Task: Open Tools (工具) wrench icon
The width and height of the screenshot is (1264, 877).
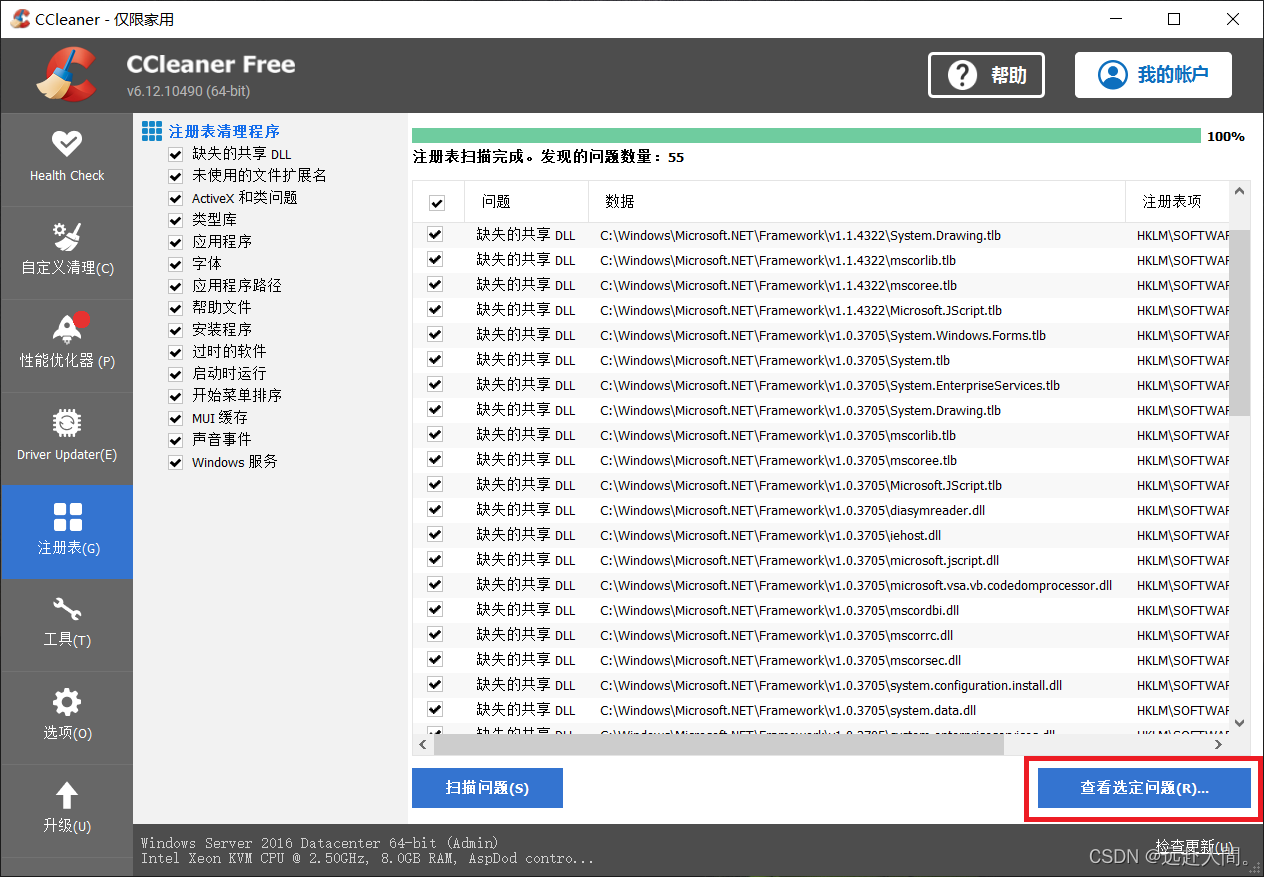Action: pos(67,609)
